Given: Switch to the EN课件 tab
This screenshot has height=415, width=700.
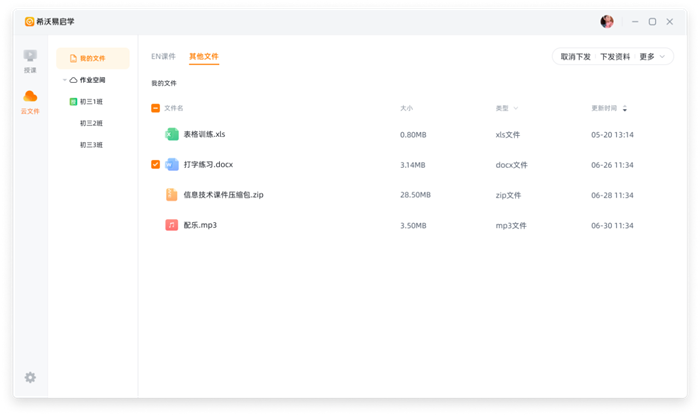Looking at the screenshot, I should pos(163,57).
